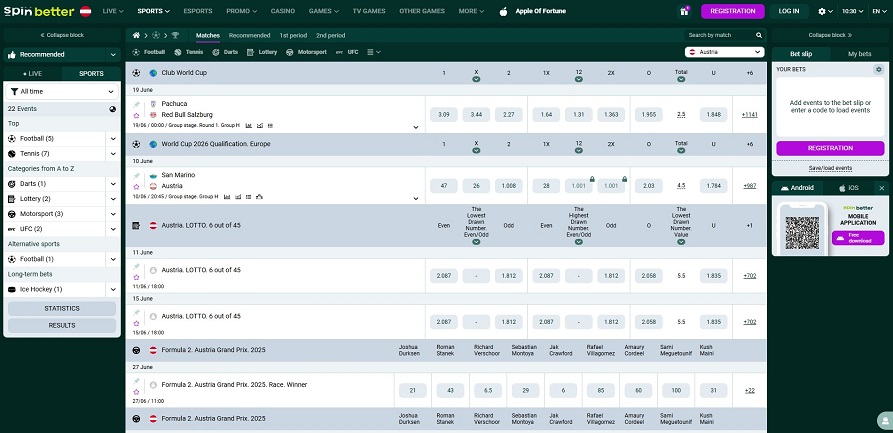Click the Apple Of Fortune apple icon
This screenshot has height=433, width=893.
pyautogui.click(x=503, y=11)
